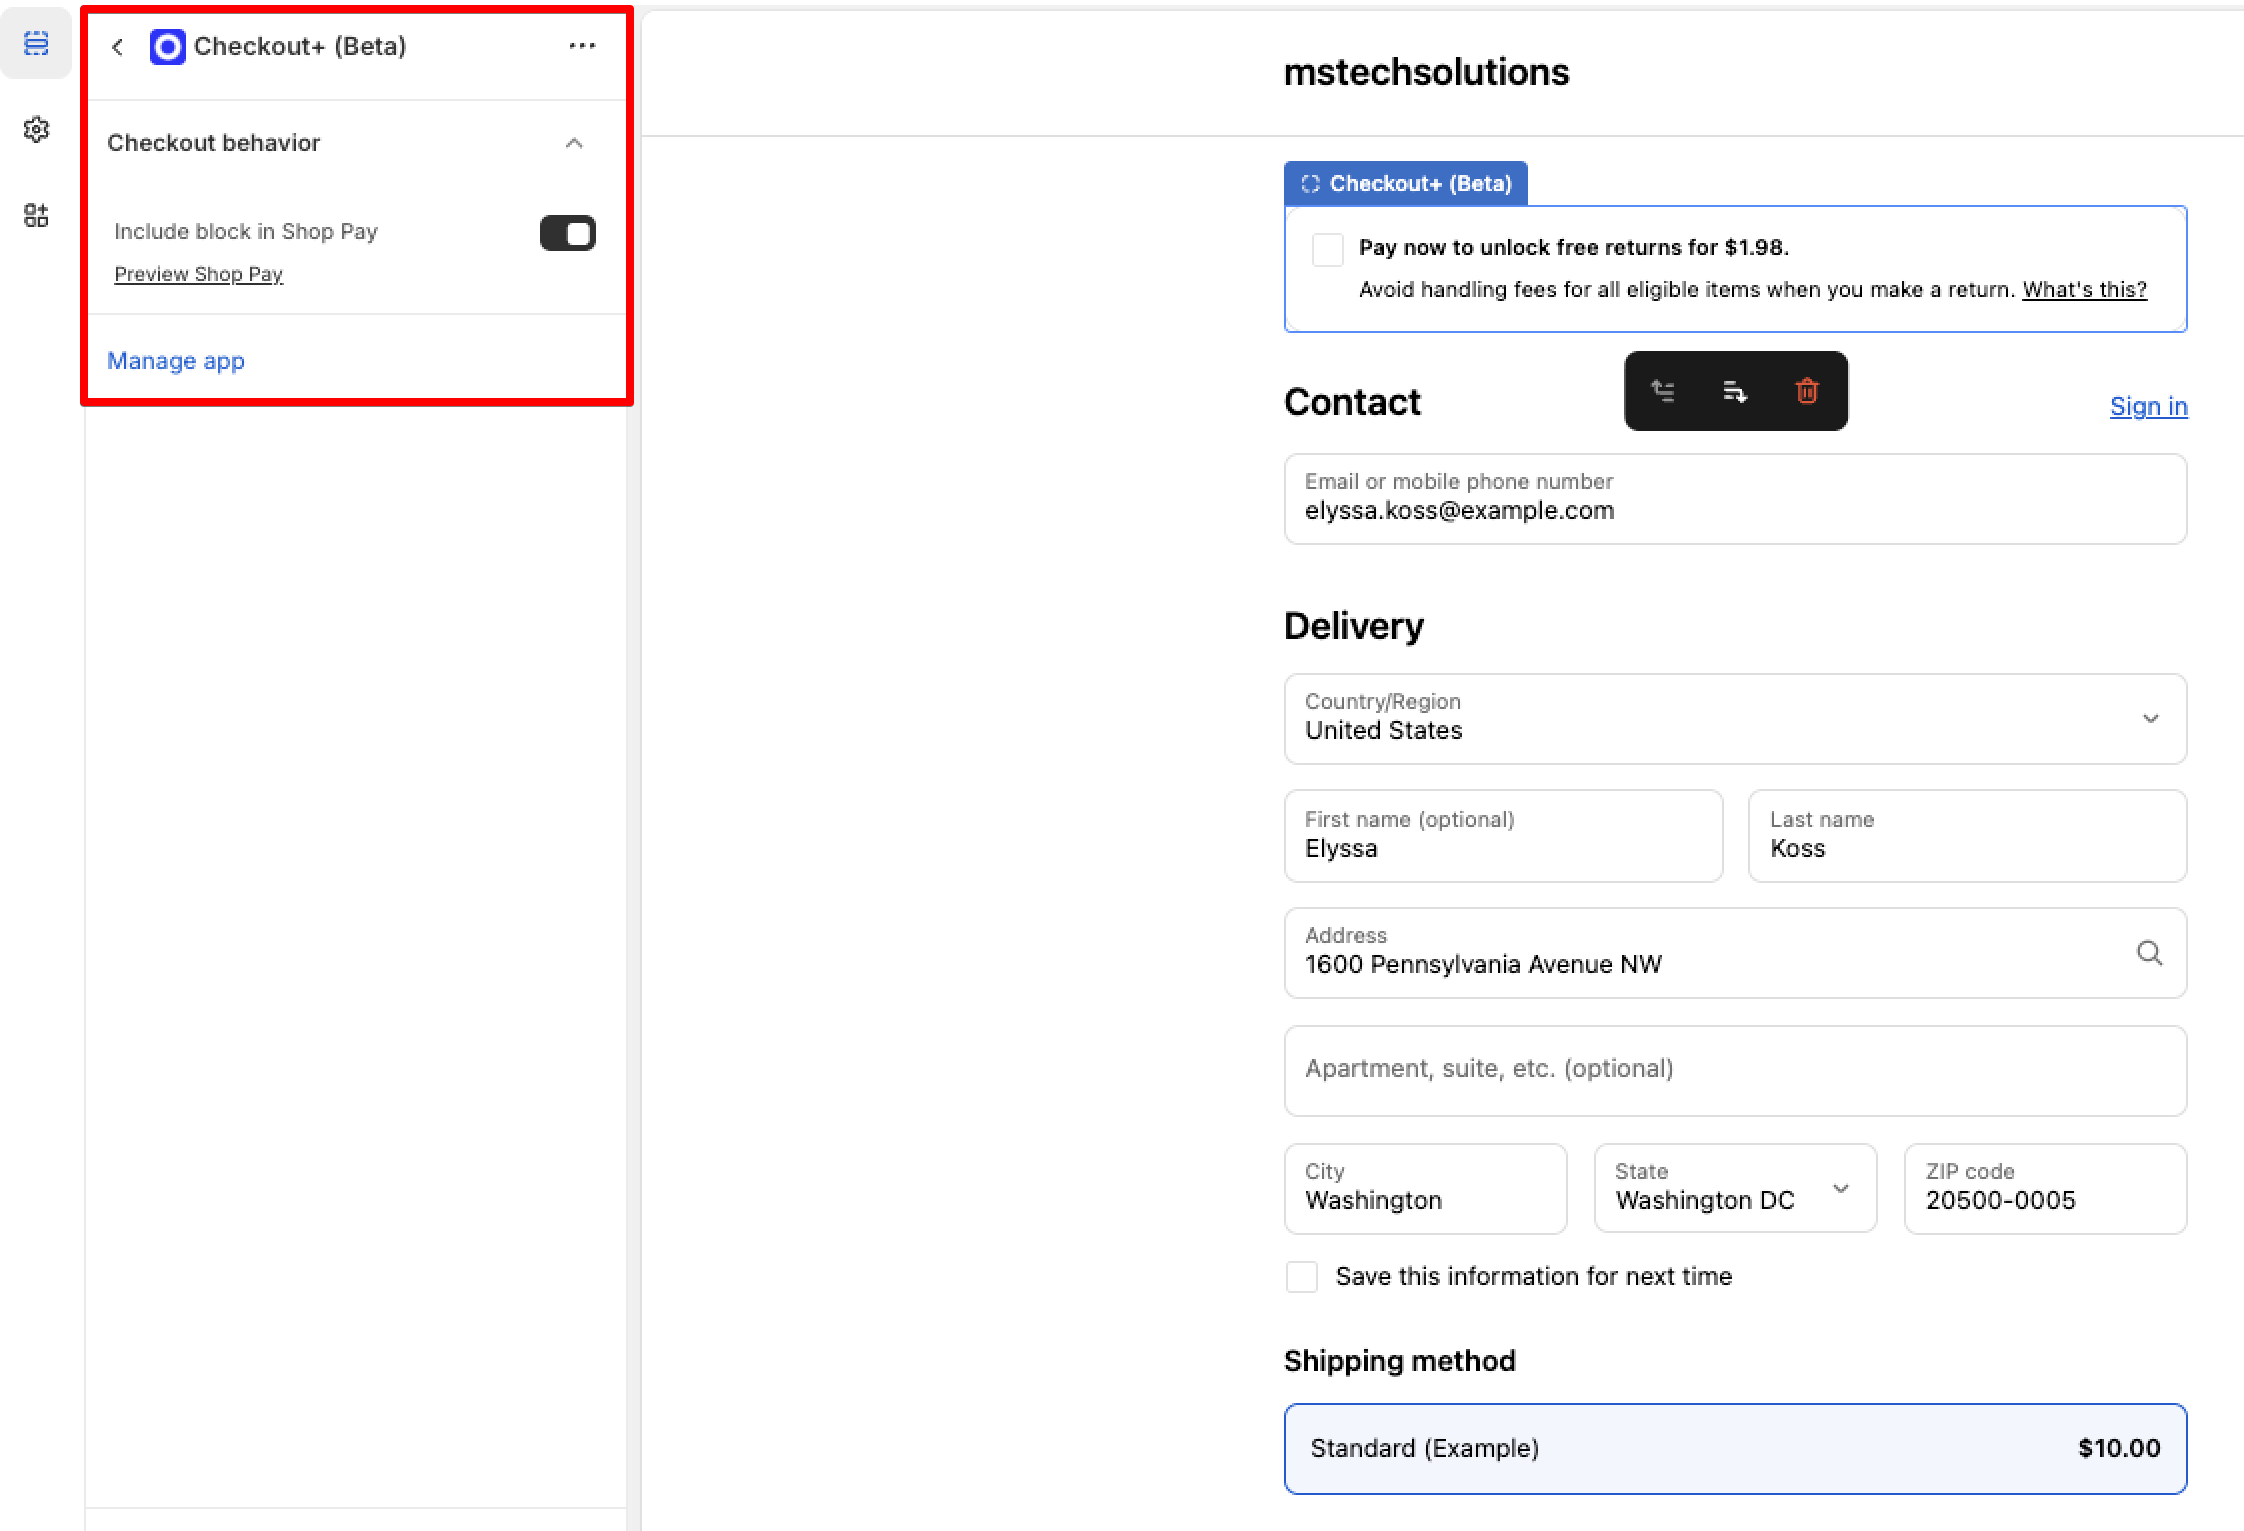This screenshot has height=1531, width=2244.
Task: Delete block with red trash icon
Action: point(1807,391)
